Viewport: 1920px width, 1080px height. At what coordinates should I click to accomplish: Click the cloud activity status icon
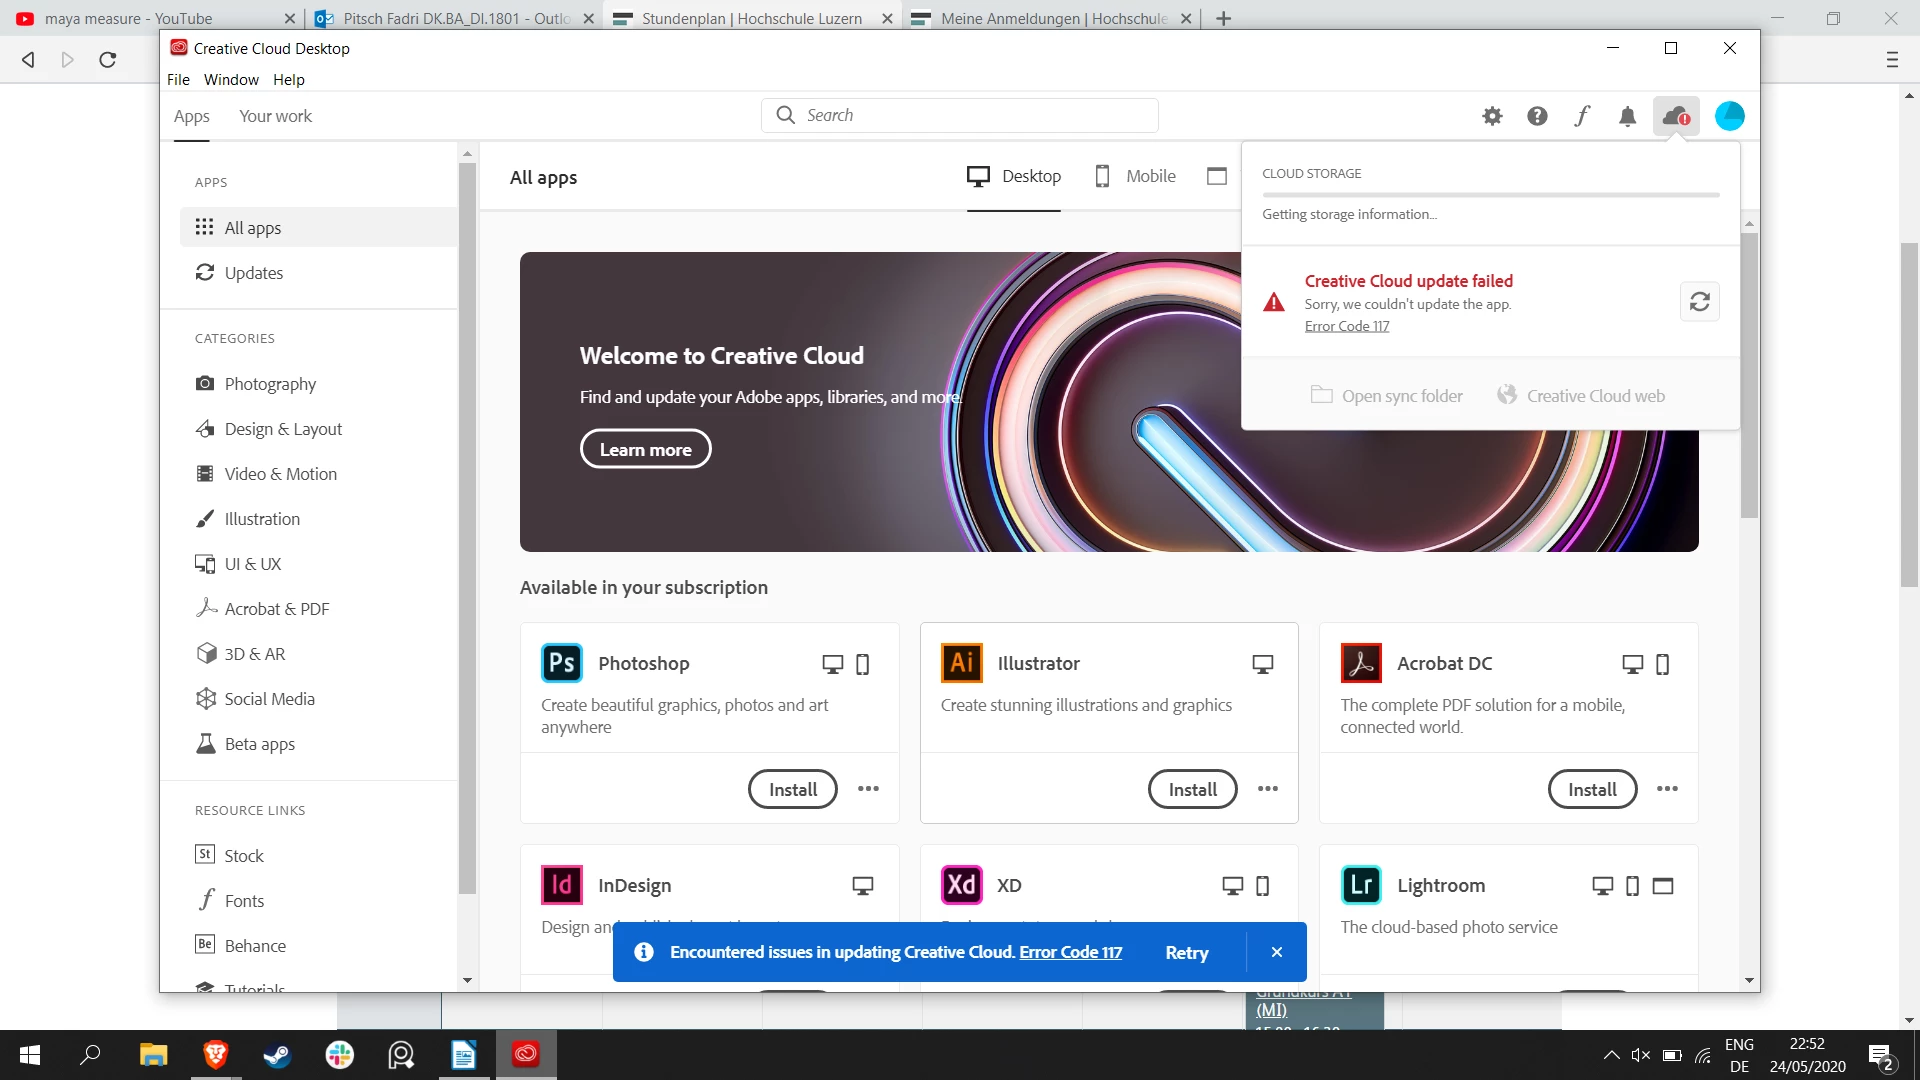(1676, 116)
